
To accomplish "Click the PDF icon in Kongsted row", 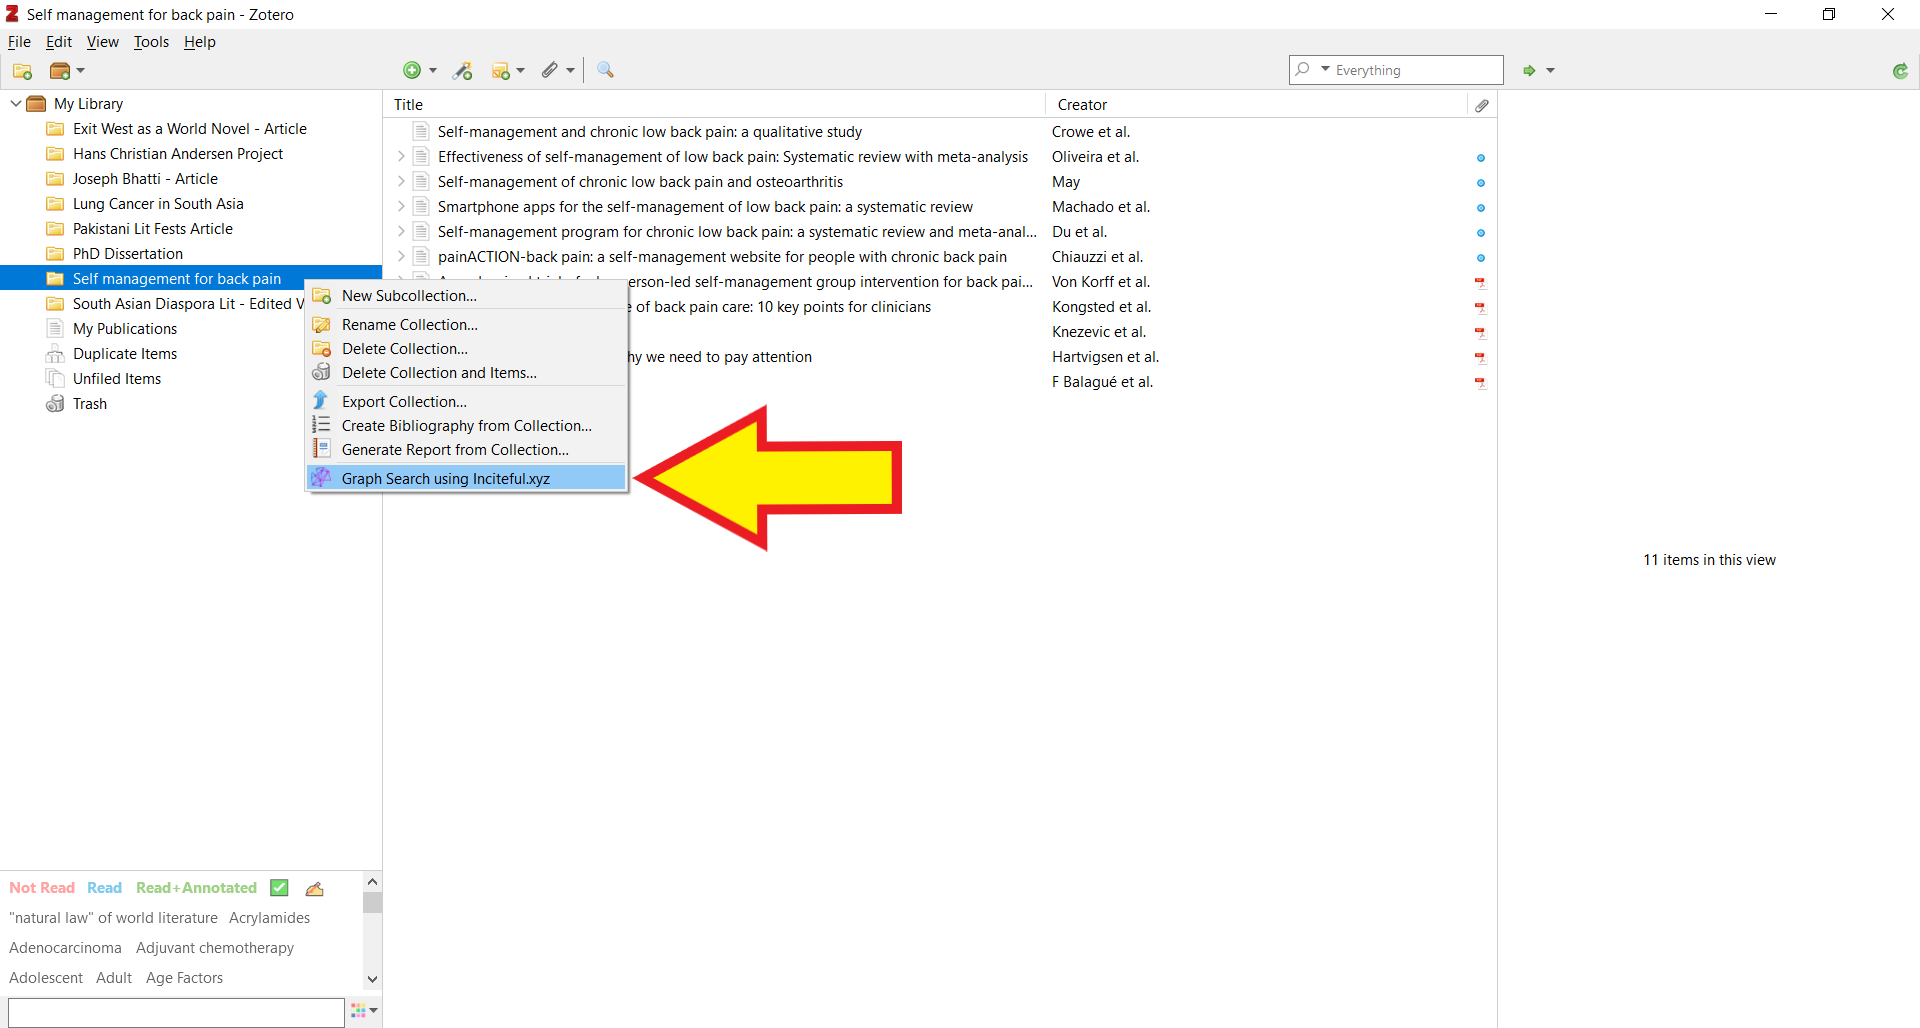I will point(1481,308).
